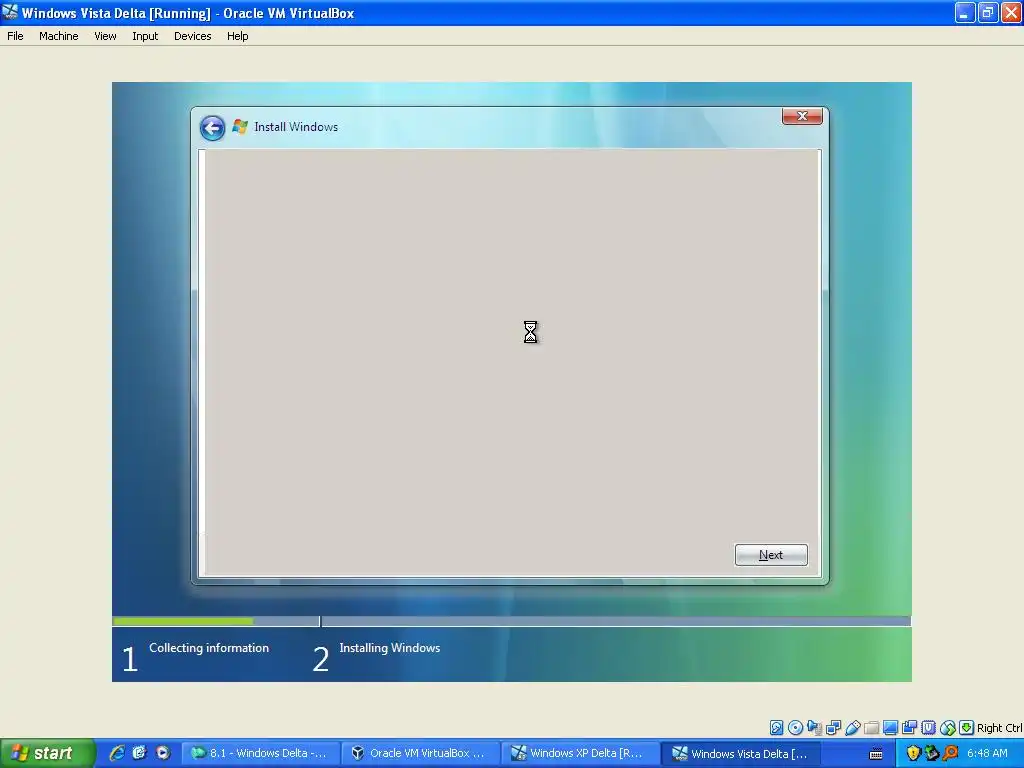
Task: Click the Windows Vista Delta taskbar button
Action: pos(742,753)
